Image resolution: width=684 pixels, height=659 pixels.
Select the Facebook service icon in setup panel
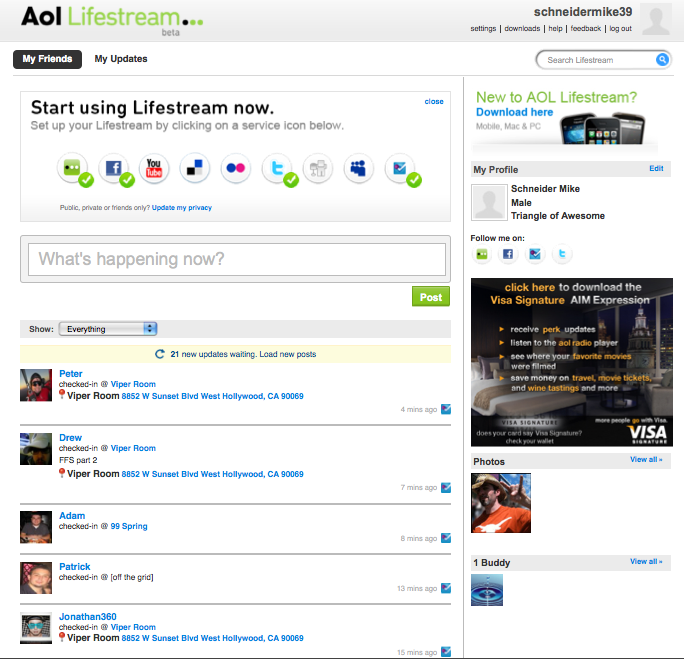(113, 168)
